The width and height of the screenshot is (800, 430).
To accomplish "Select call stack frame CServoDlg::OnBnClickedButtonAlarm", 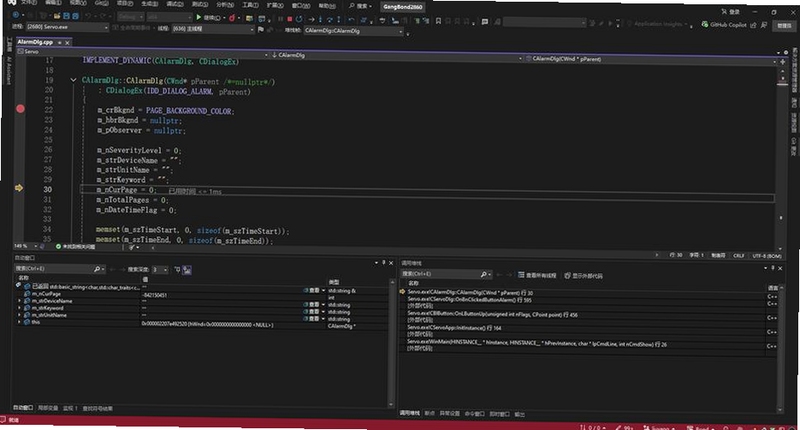I will pos(587,300).
